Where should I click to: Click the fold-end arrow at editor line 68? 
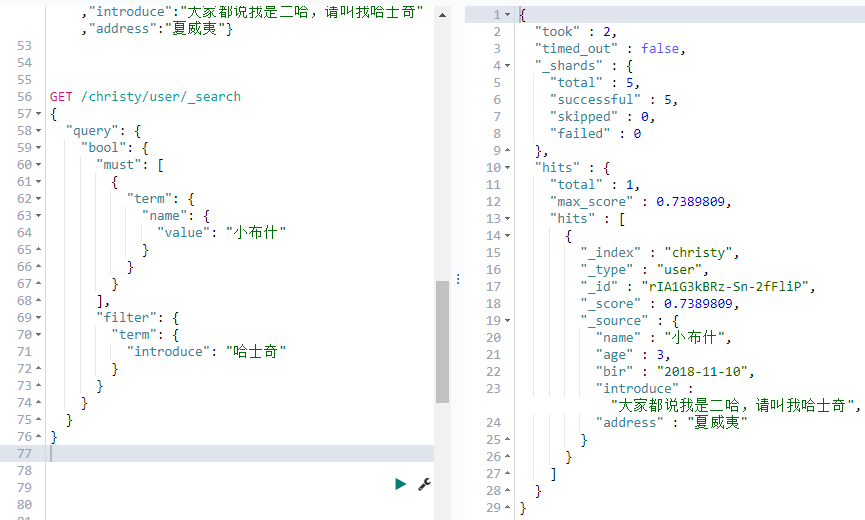39,301
